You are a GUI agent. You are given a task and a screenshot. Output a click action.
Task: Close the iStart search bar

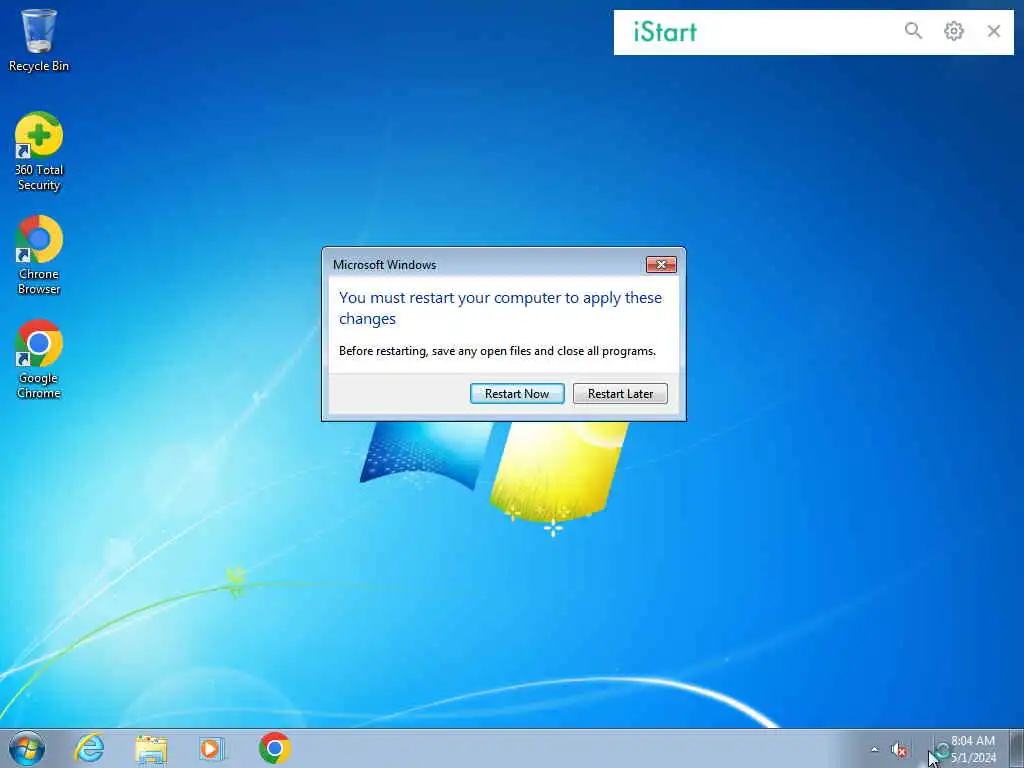pos(993,31)
